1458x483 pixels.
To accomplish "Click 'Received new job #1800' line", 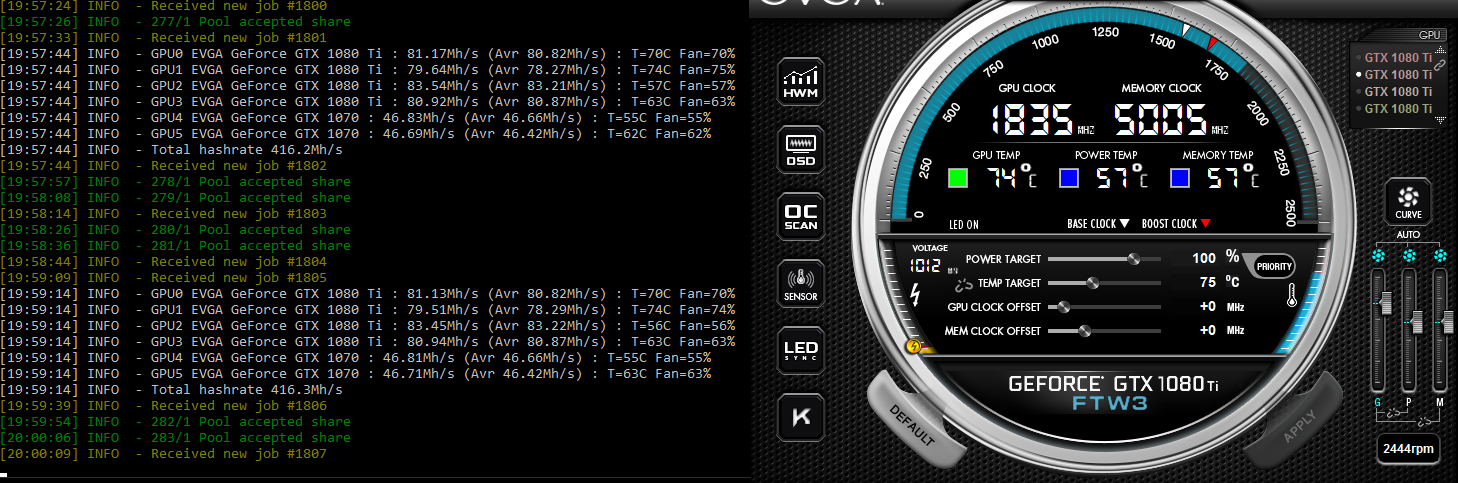I will pyautogui.click(x=238, y=6).
